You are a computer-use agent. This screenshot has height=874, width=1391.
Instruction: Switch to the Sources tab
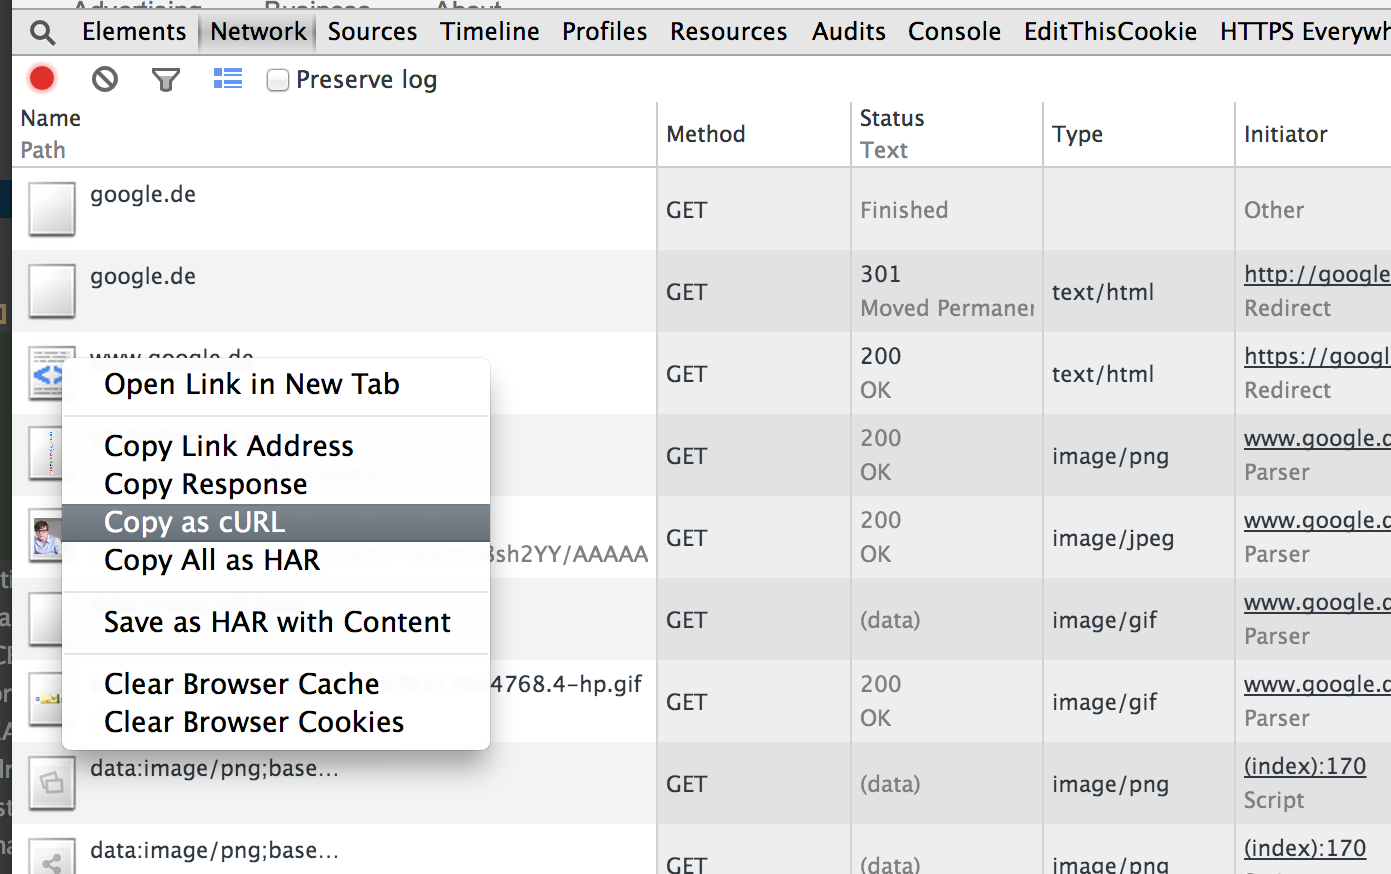[372, 32]
